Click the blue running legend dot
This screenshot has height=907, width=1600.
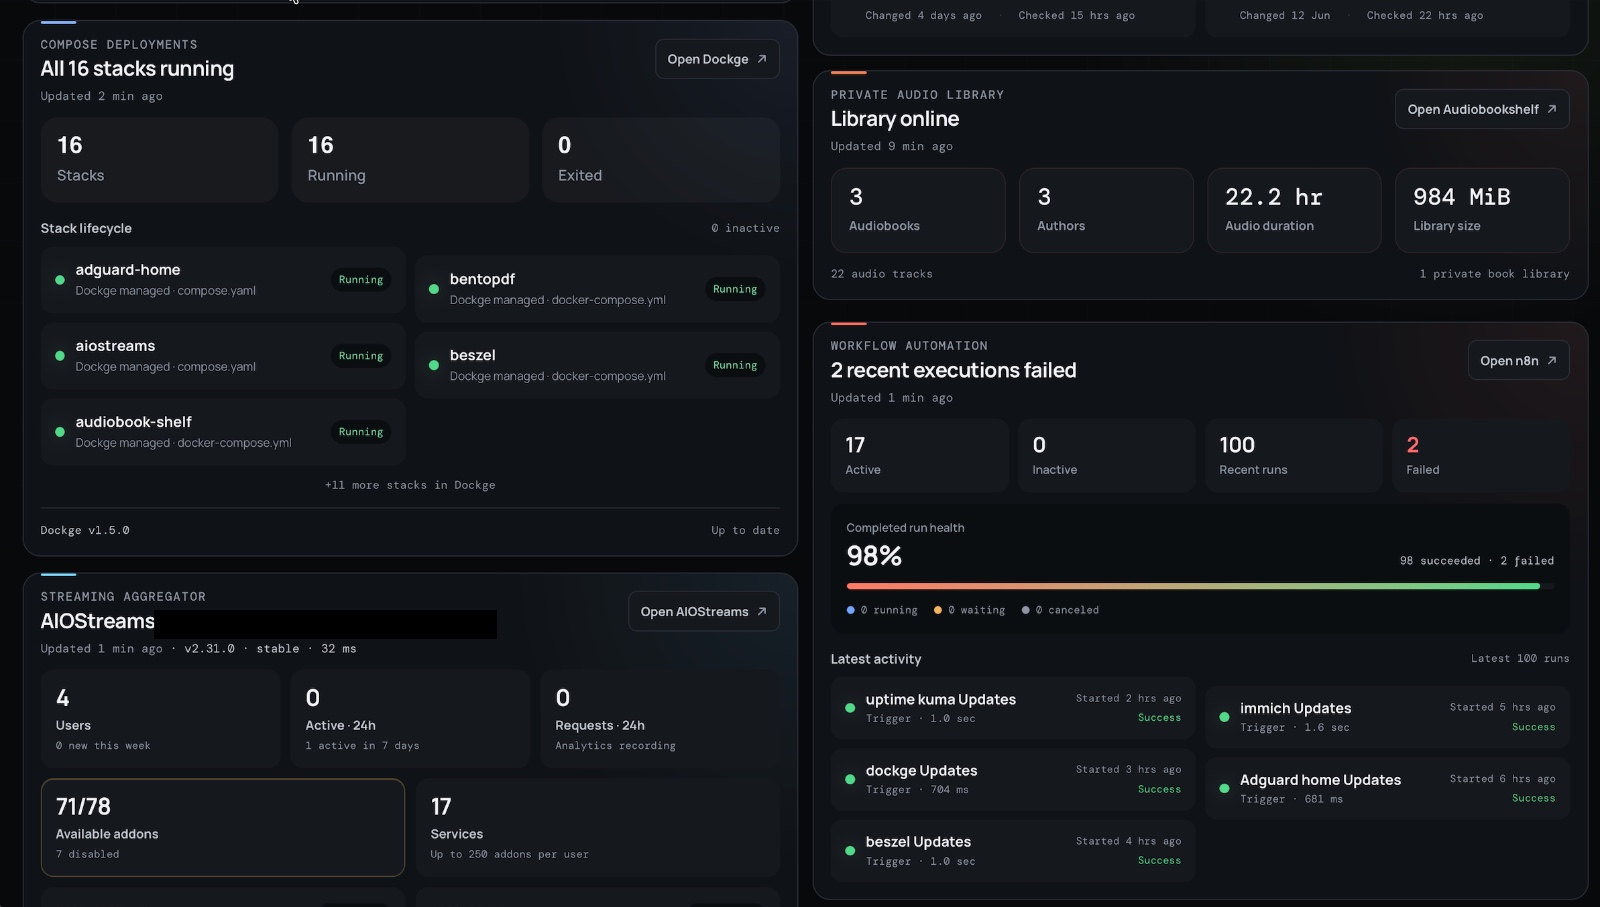click(851, 610)
